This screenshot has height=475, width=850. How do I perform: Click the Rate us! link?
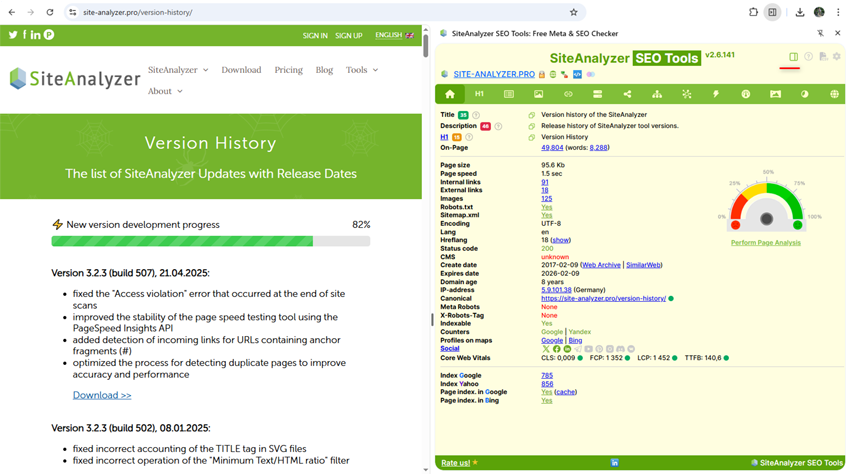tap(455, 463)
